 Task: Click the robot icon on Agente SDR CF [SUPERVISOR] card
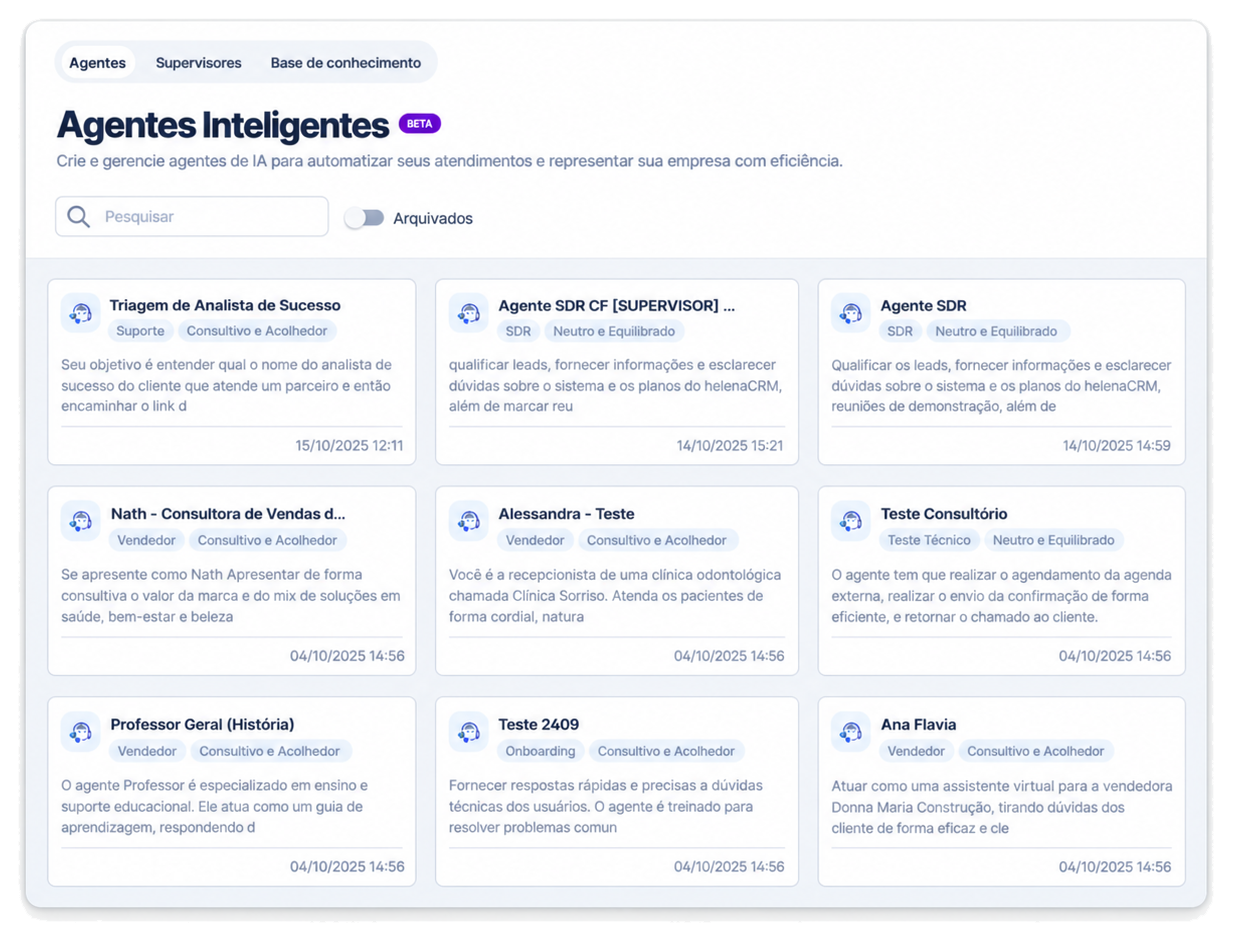(x=468, y=313)
